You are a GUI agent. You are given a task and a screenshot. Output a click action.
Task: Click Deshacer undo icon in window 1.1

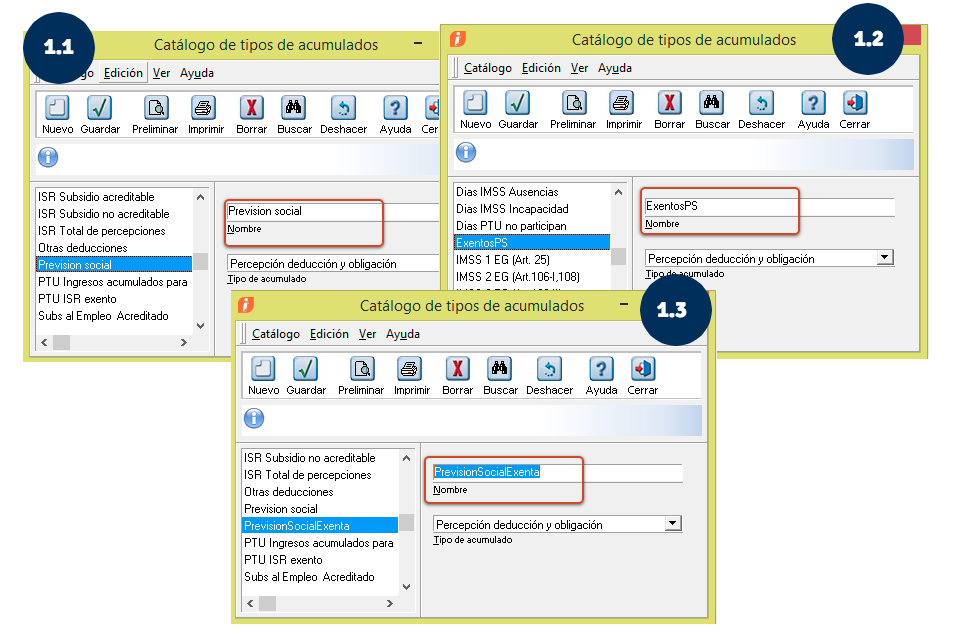343,108
